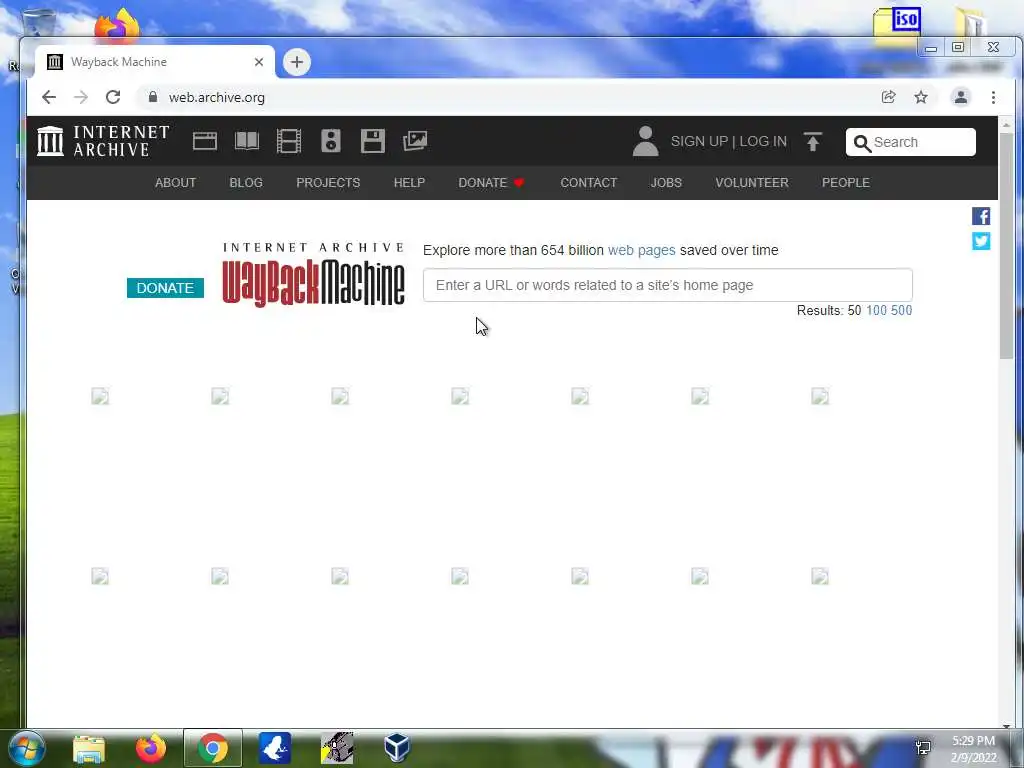Open the HELP menu item
1024x768 pixels.
tap(409, 183)
